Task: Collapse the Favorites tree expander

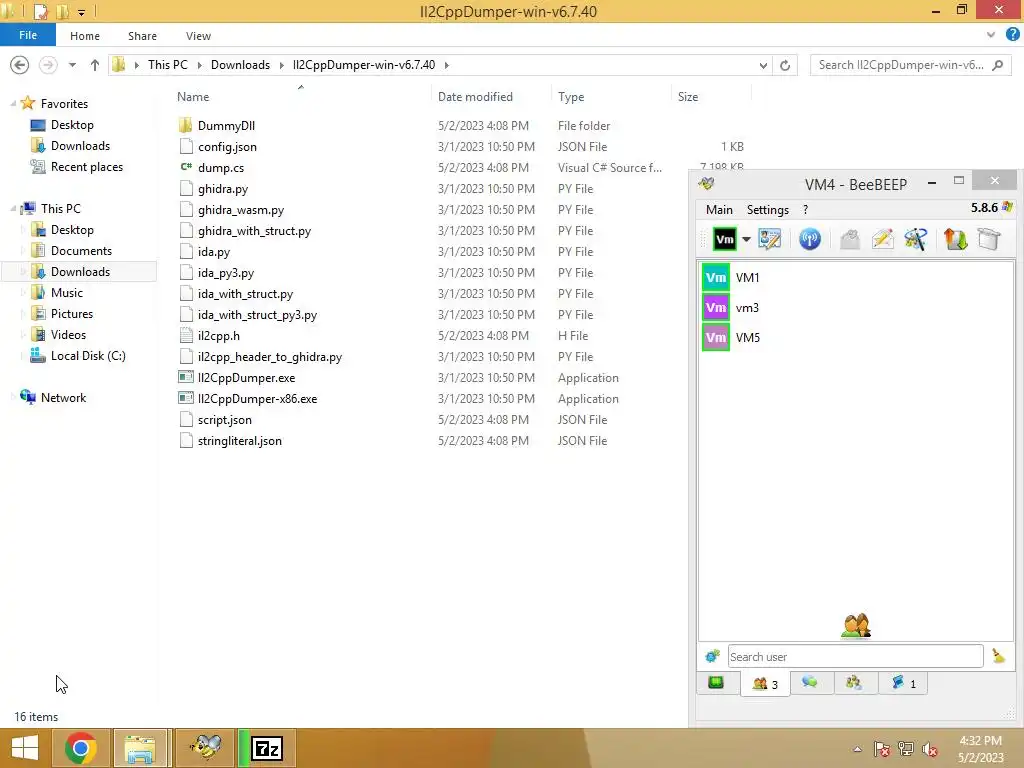Action: [13, 104]
